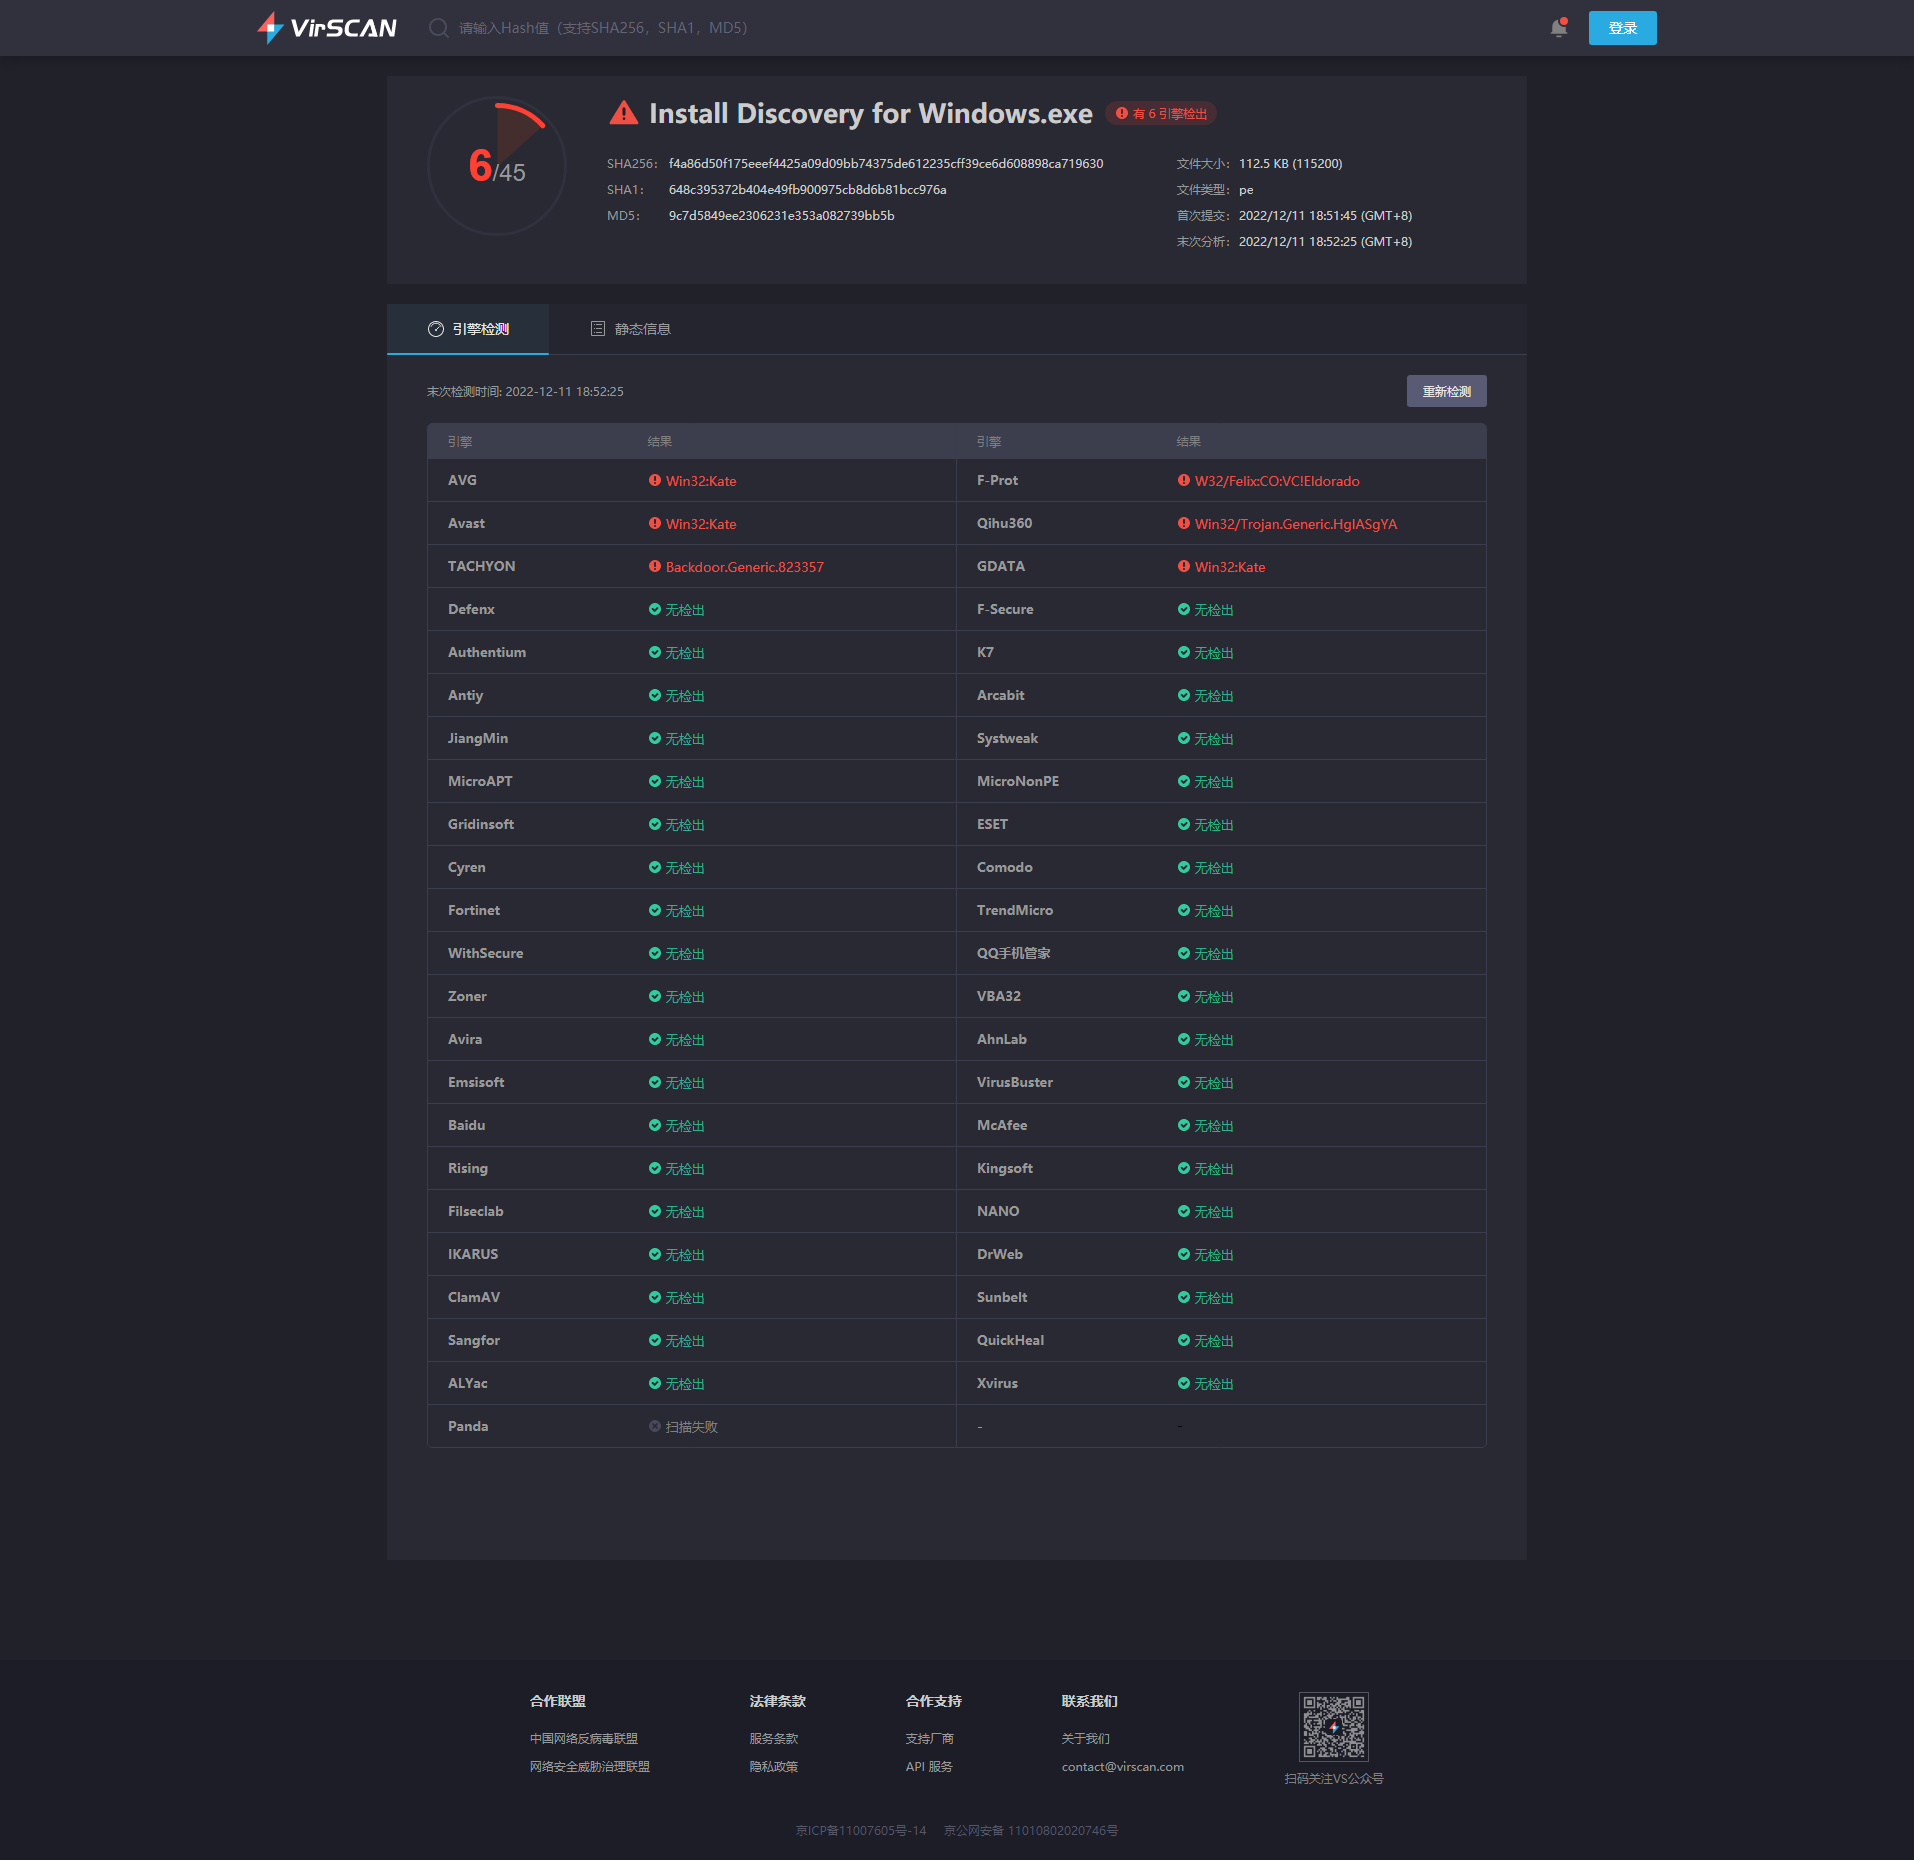This screenshot has width=1914, height=1860.
Task: Click the red alert icon beside AVG result
Action: [x=655, y=480]
